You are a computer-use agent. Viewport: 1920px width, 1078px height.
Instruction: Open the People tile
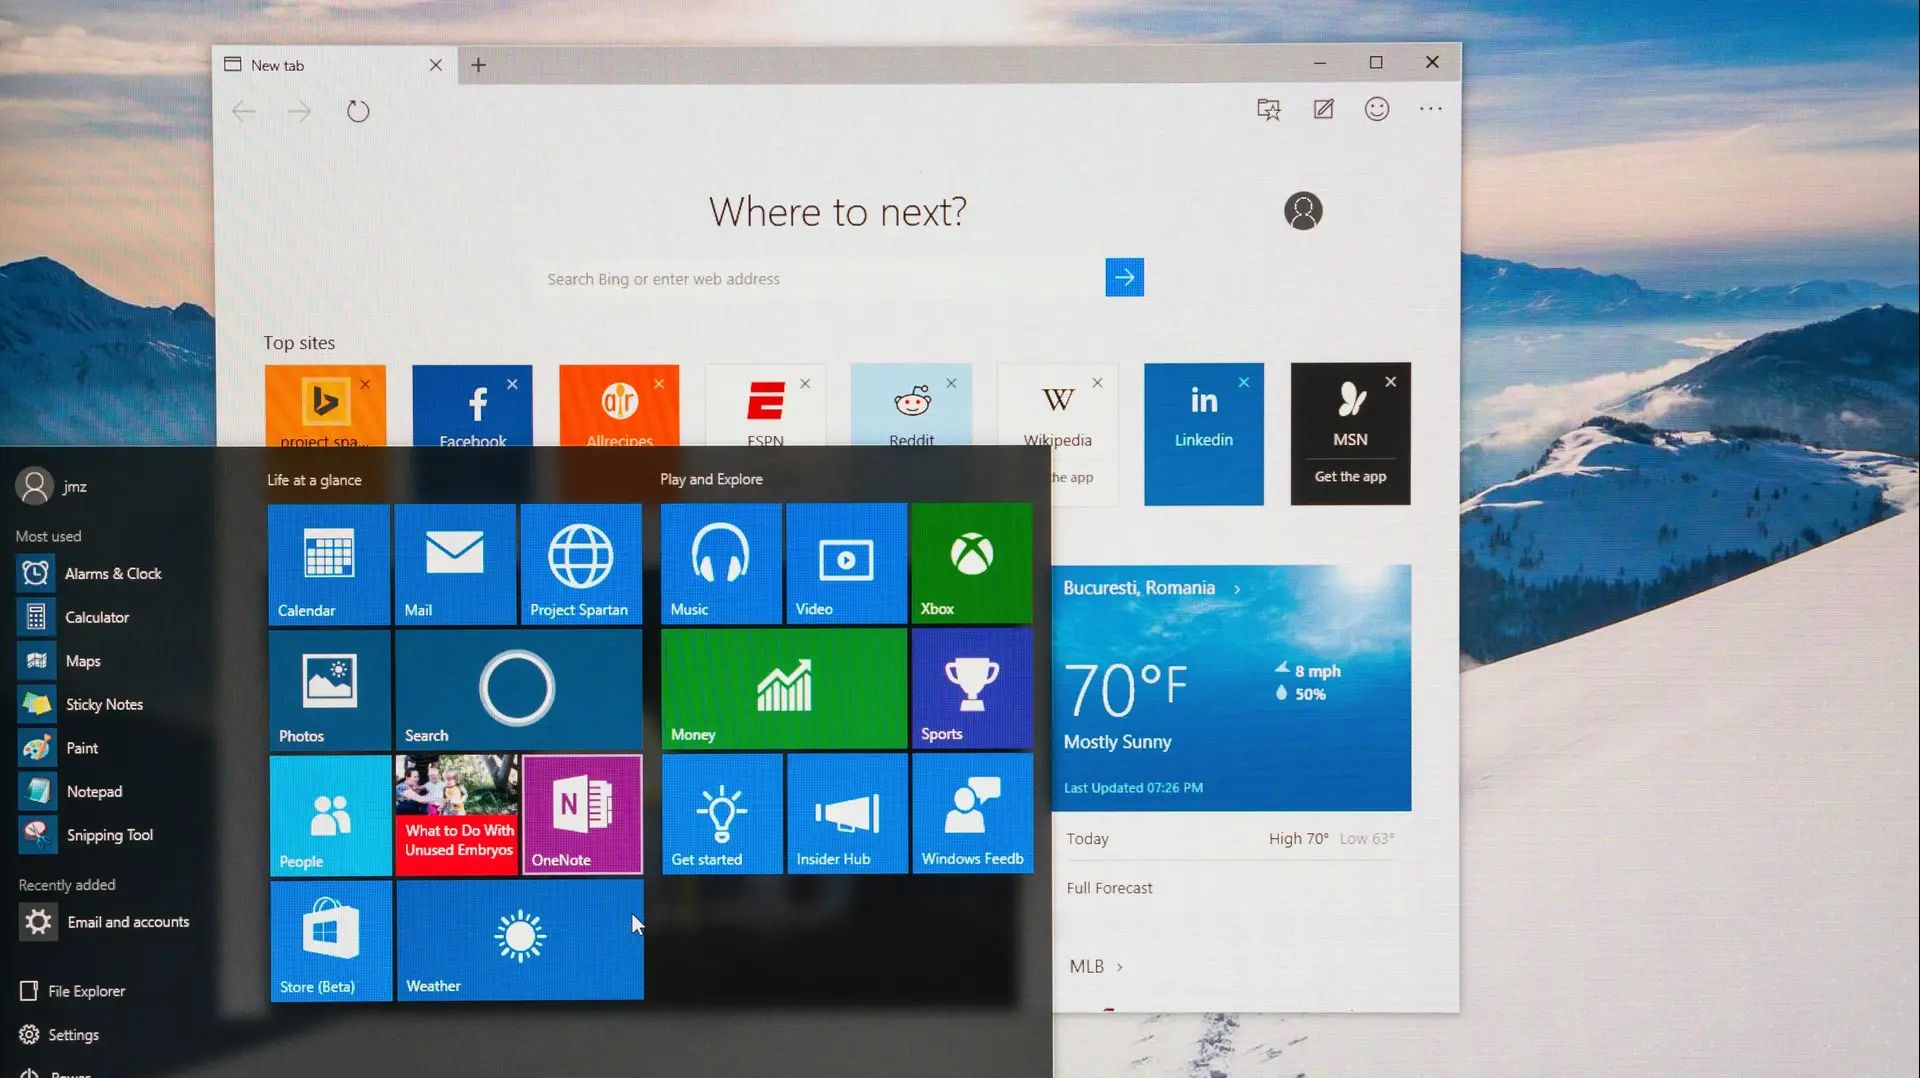(331, 816)
